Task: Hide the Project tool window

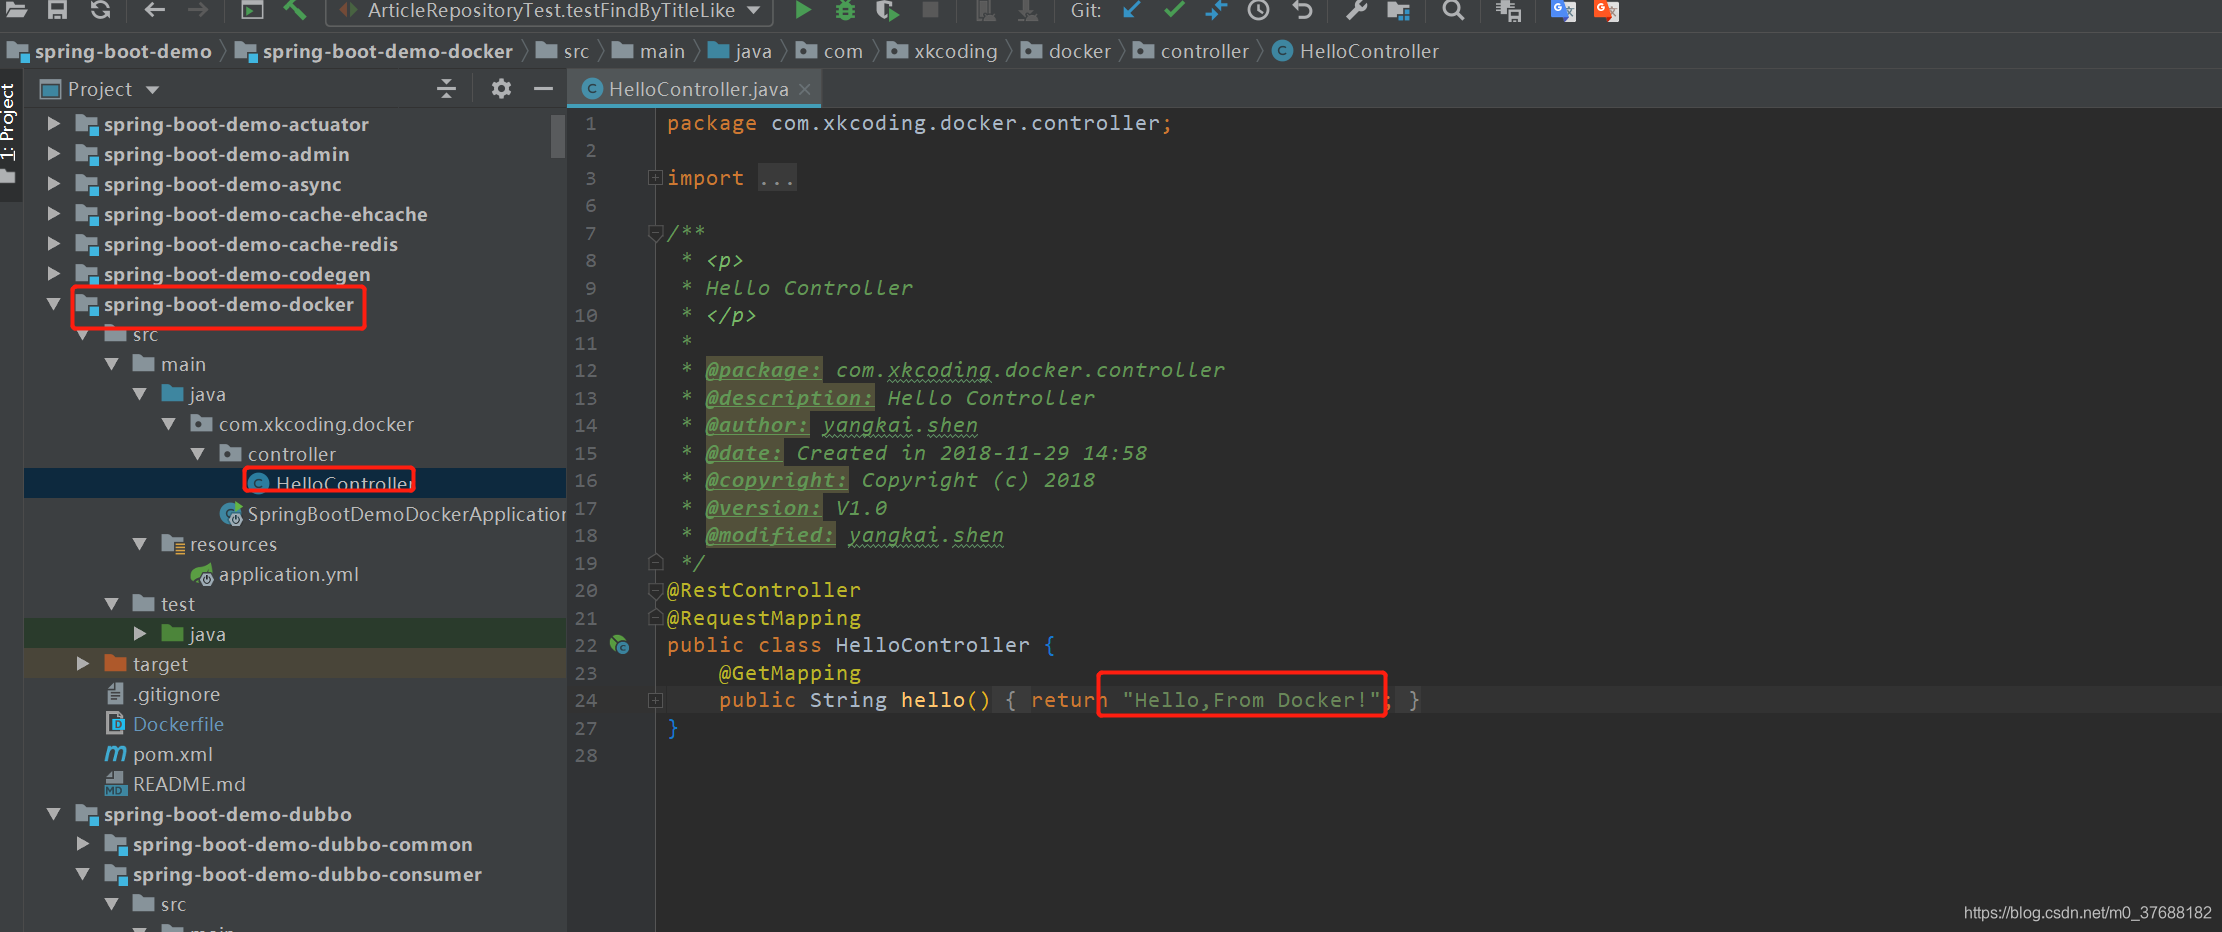Action: point(543,89)
